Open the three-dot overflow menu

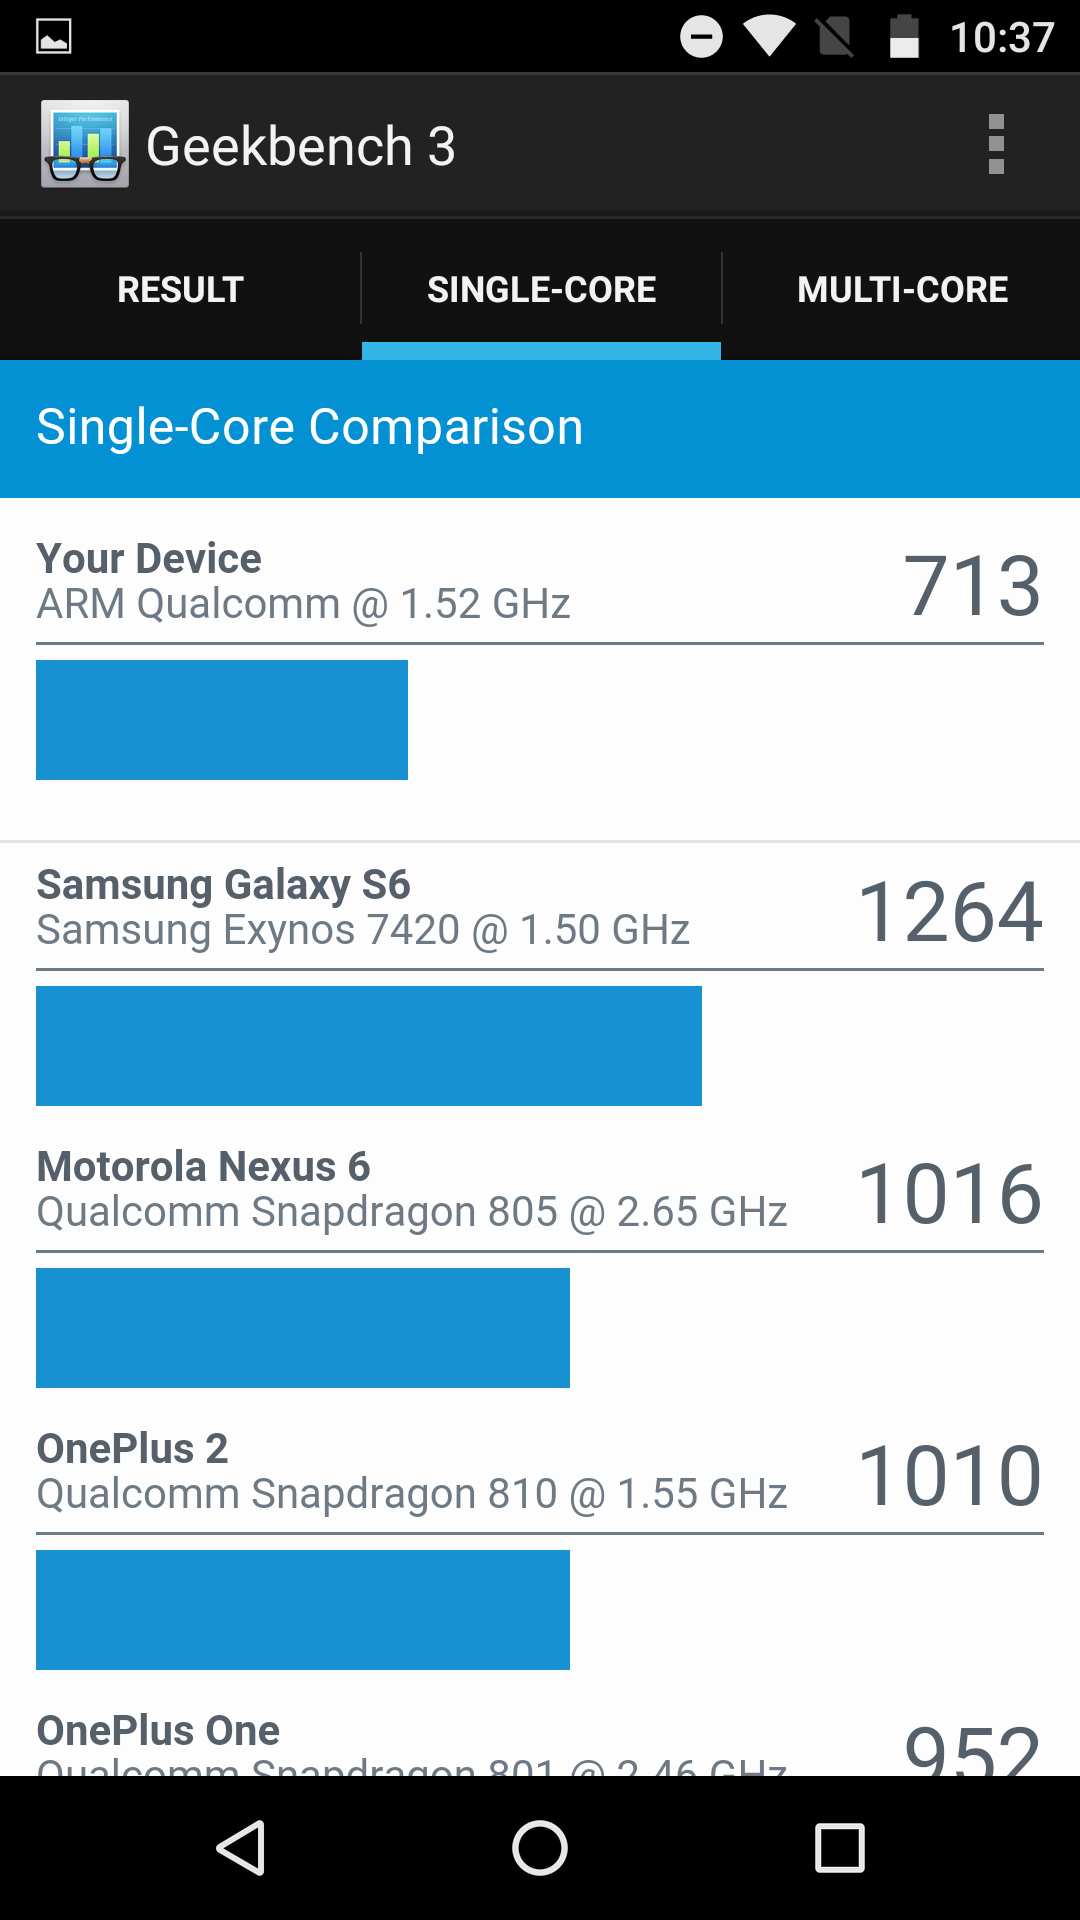pos(995,145)
